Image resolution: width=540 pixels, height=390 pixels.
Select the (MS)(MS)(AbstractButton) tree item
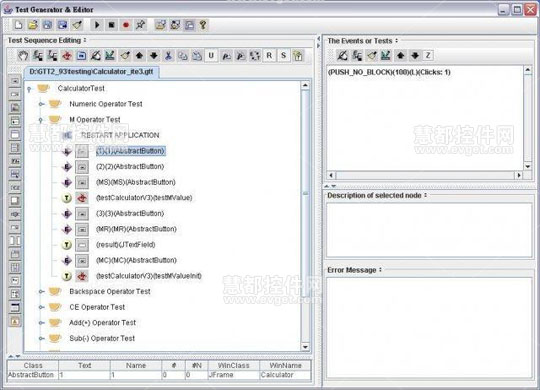tap(136, 182)
